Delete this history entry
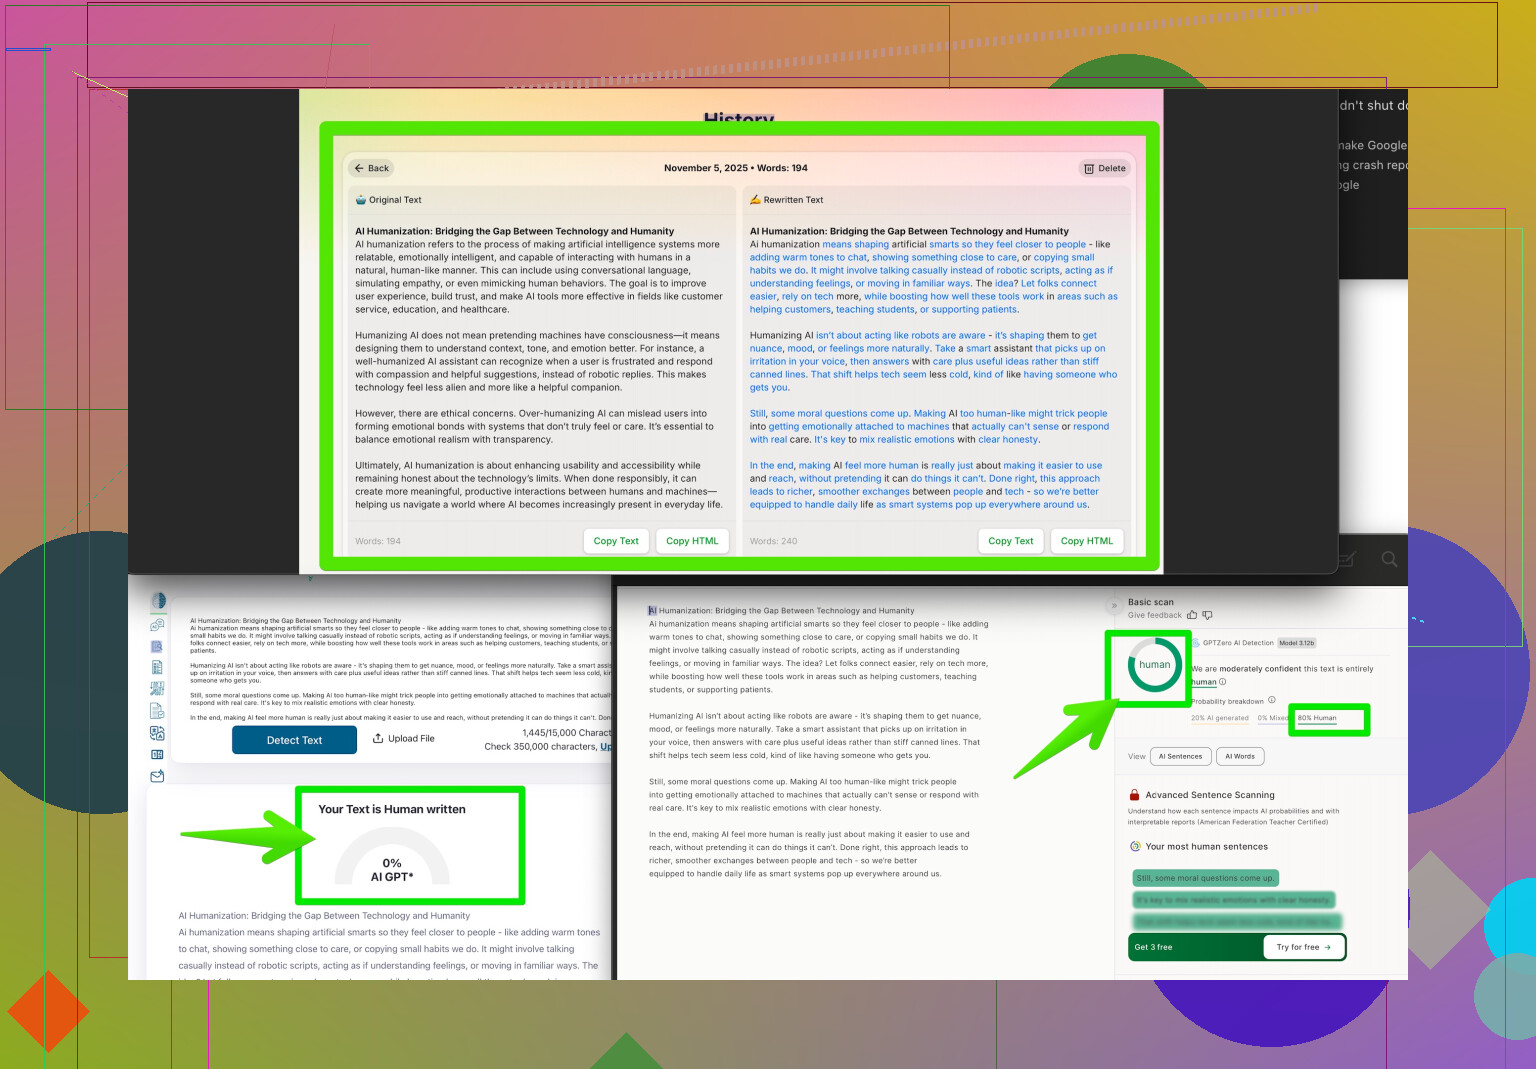 pyautogui.click(x=1105, y=168)
